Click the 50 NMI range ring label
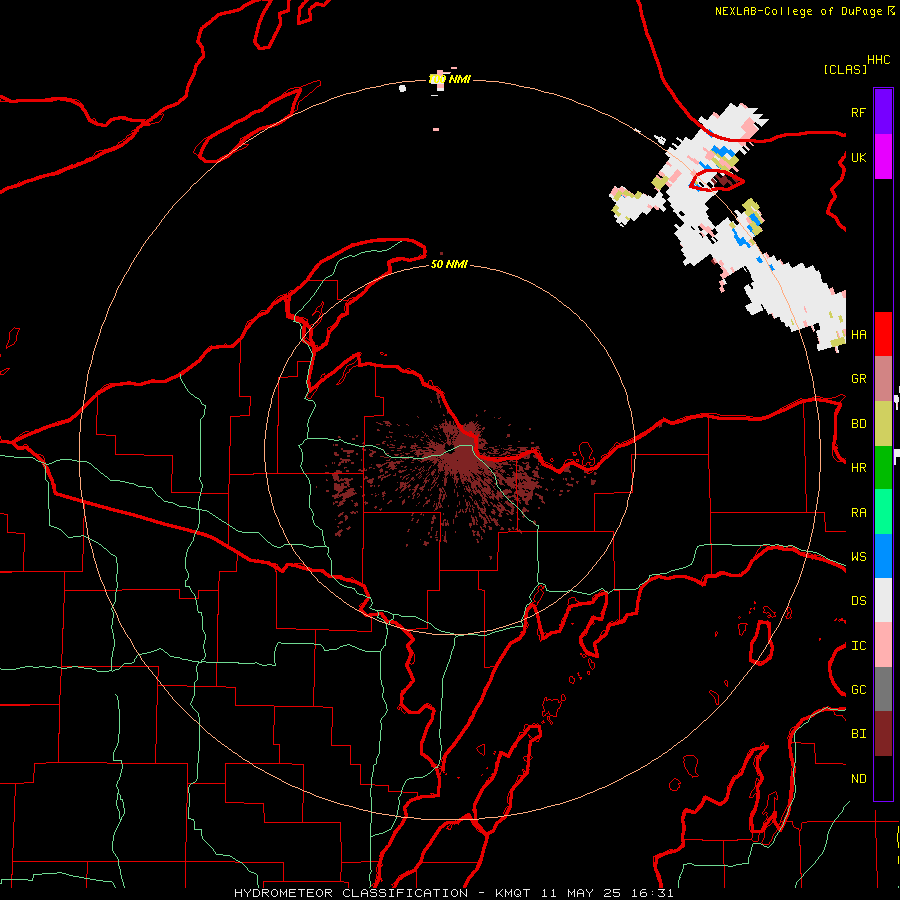This screenshot has width=900, height=900. point(449,264)
